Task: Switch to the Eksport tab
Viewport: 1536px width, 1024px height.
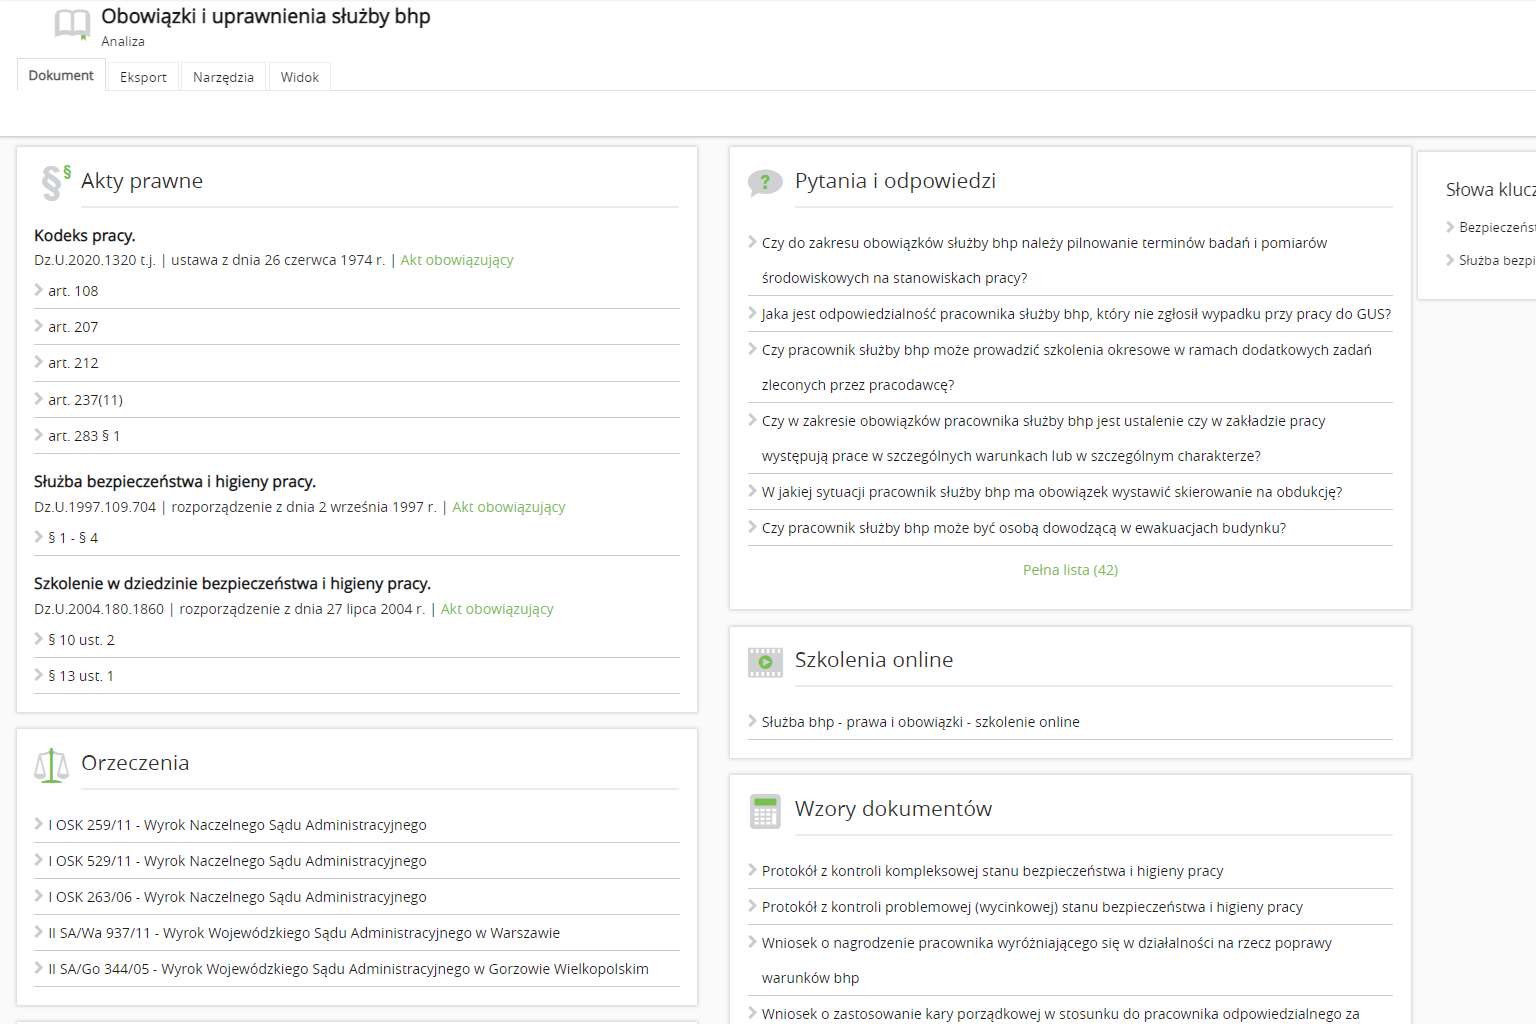Action: coord(143,77)
